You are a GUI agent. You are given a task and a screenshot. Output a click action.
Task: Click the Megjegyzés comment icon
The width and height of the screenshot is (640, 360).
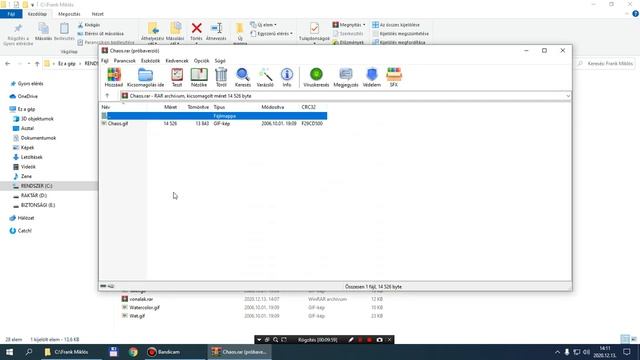(x=346, y=77)
